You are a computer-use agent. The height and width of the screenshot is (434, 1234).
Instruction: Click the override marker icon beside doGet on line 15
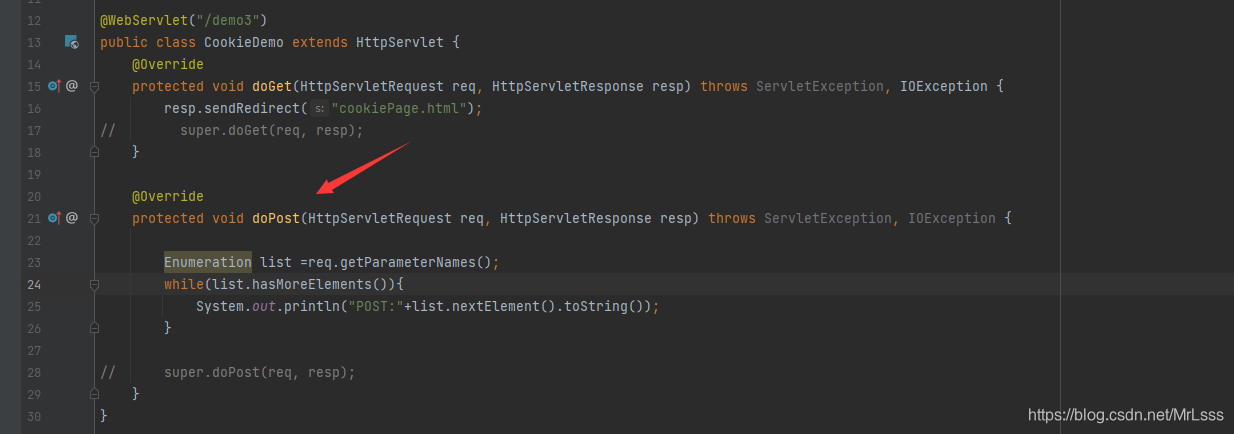(54, 86)
